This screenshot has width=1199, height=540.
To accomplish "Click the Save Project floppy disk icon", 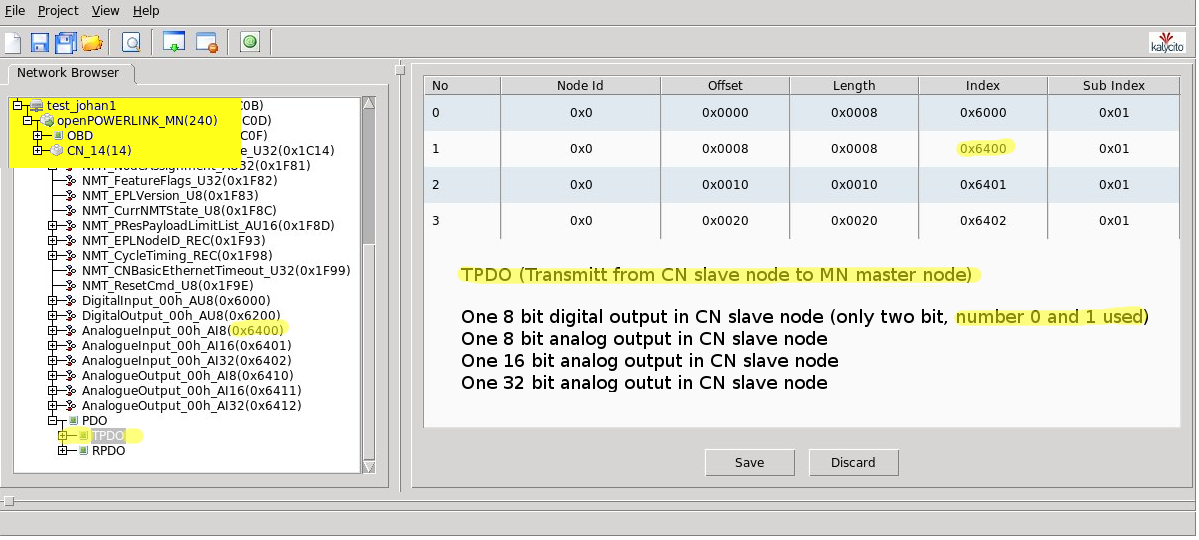I will tap(40, 43).
